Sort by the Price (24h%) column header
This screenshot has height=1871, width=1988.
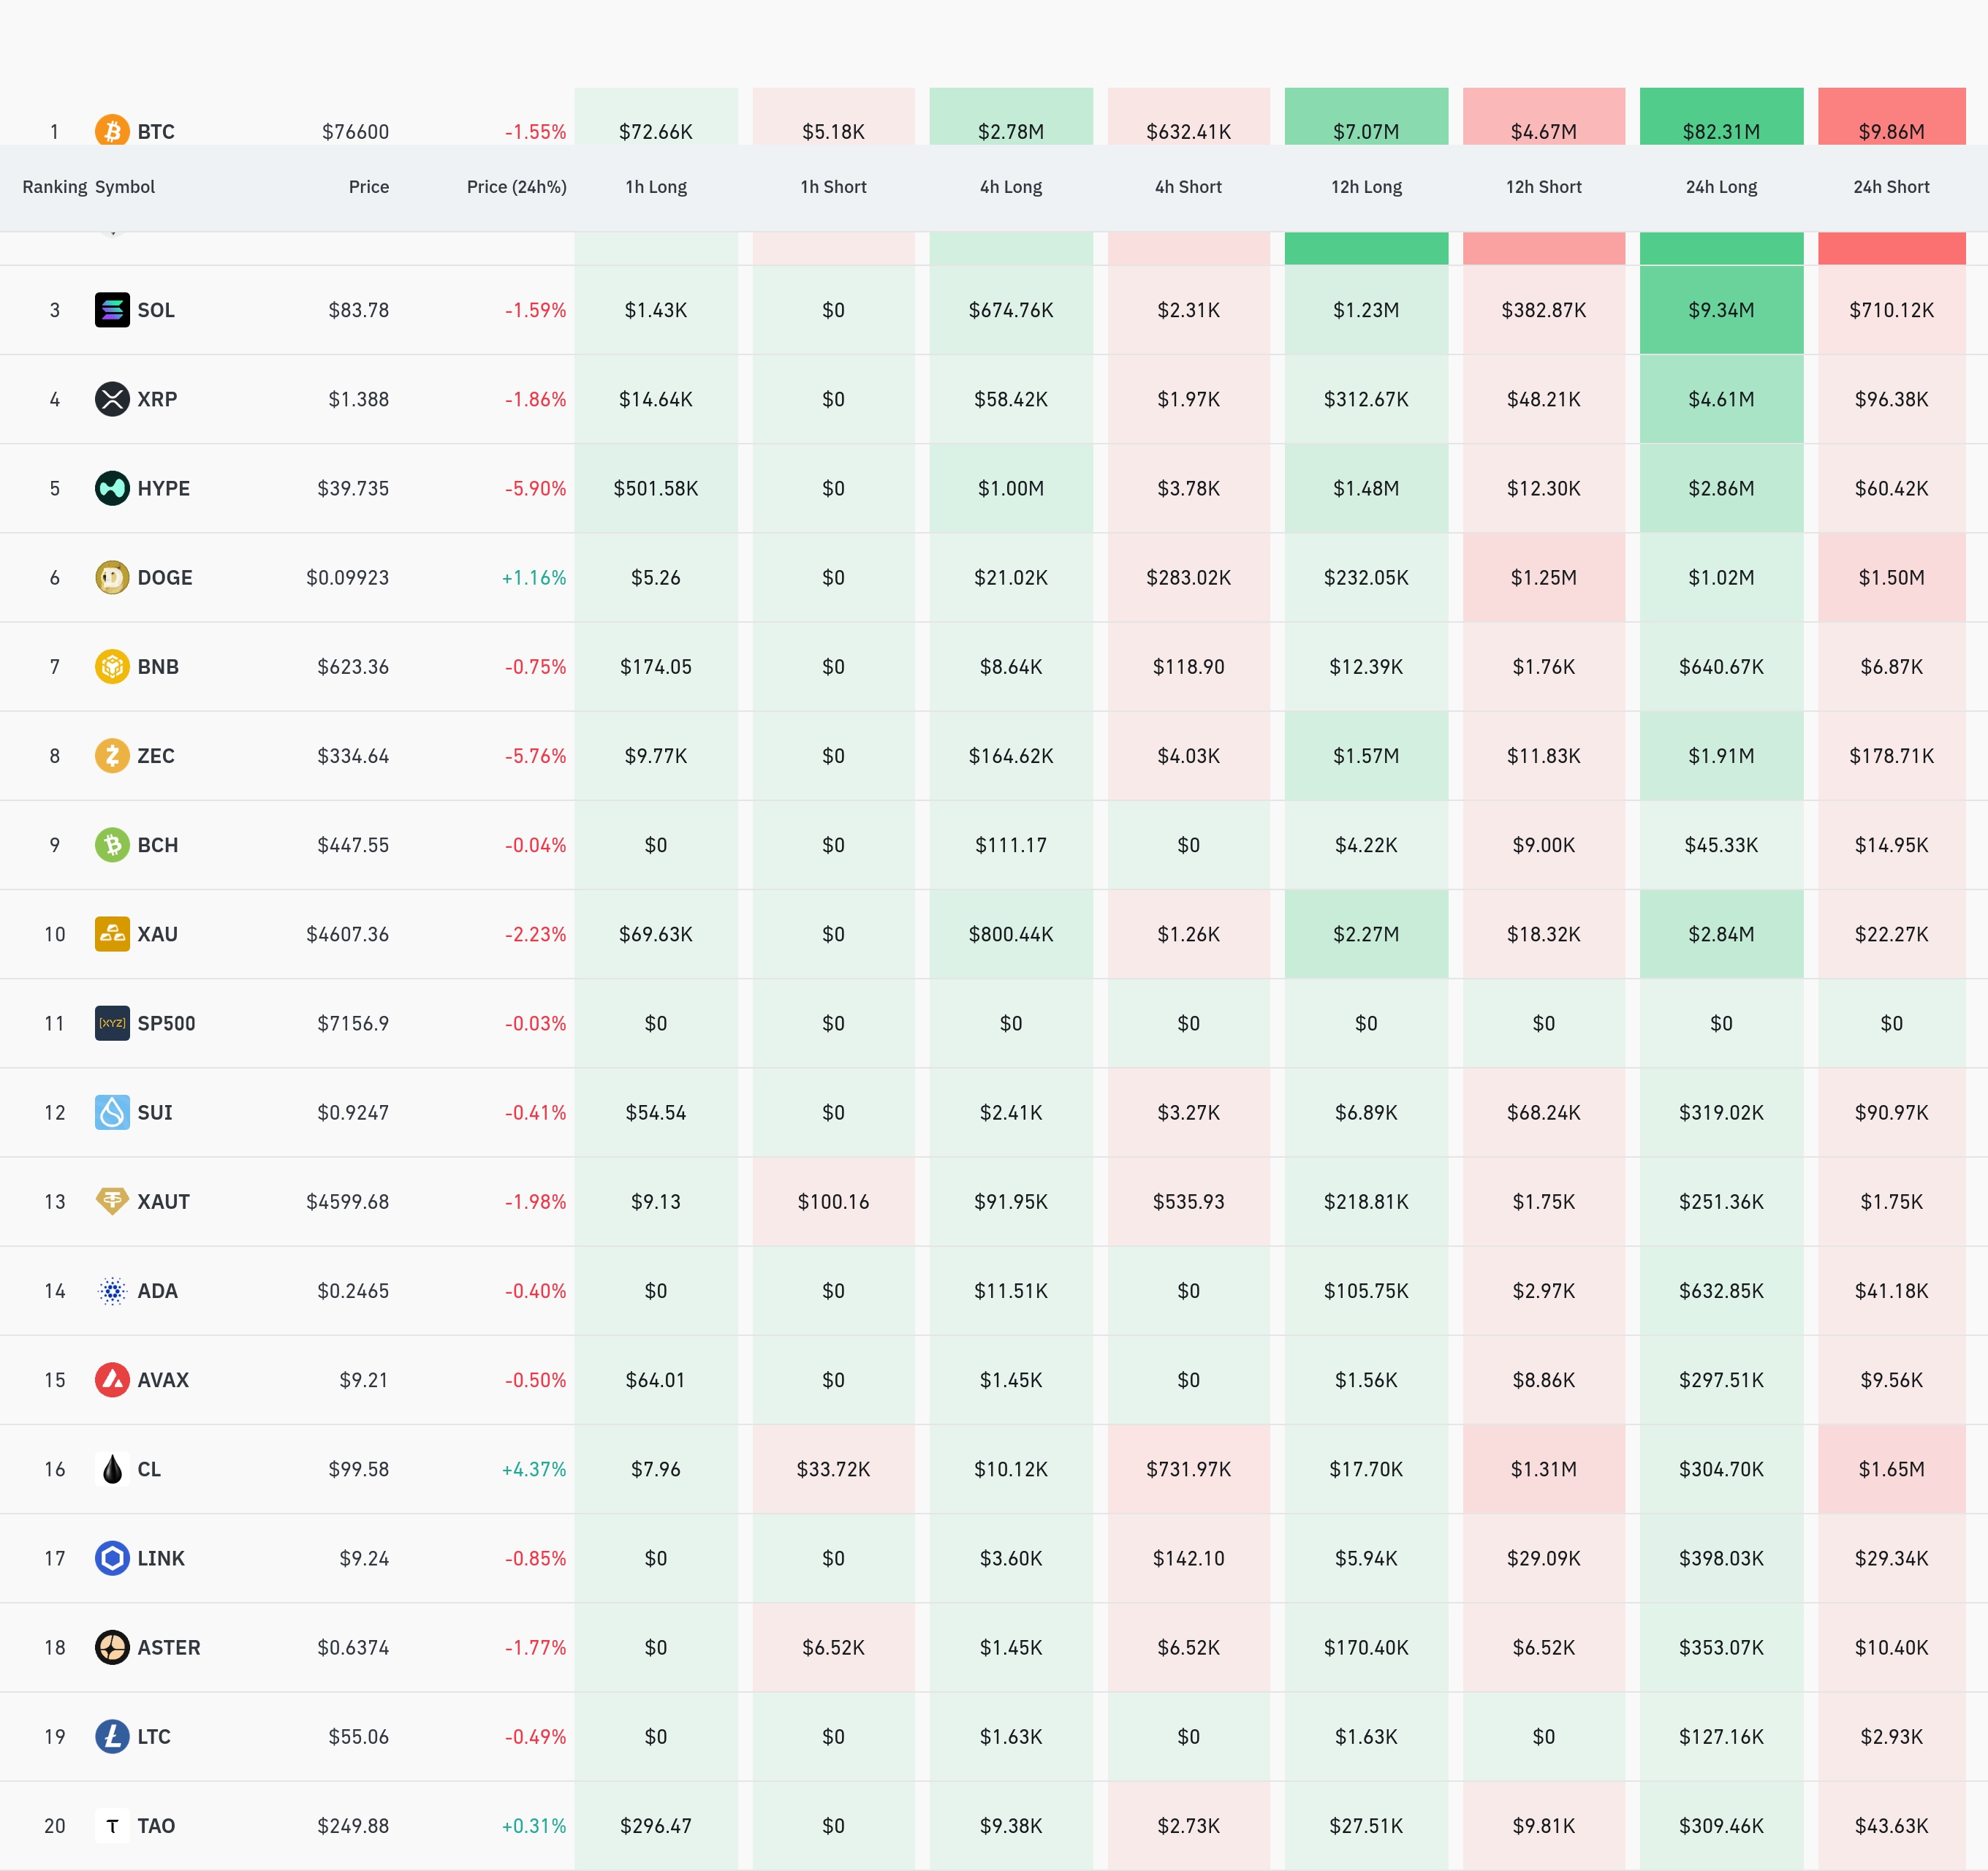point(516,187)
